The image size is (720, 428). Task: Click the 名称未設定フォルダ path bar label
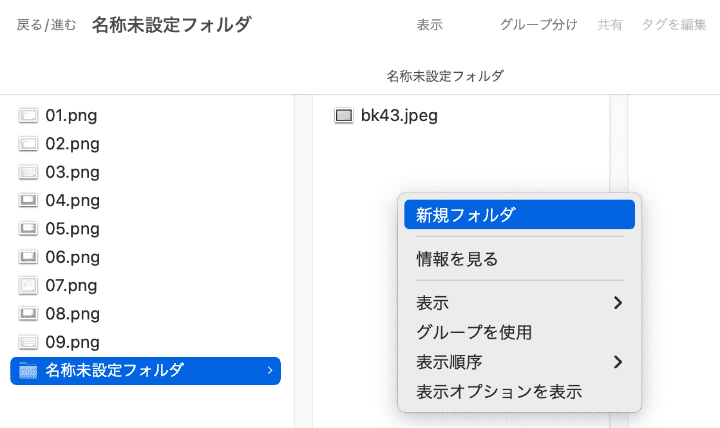[x=445, y=76]
